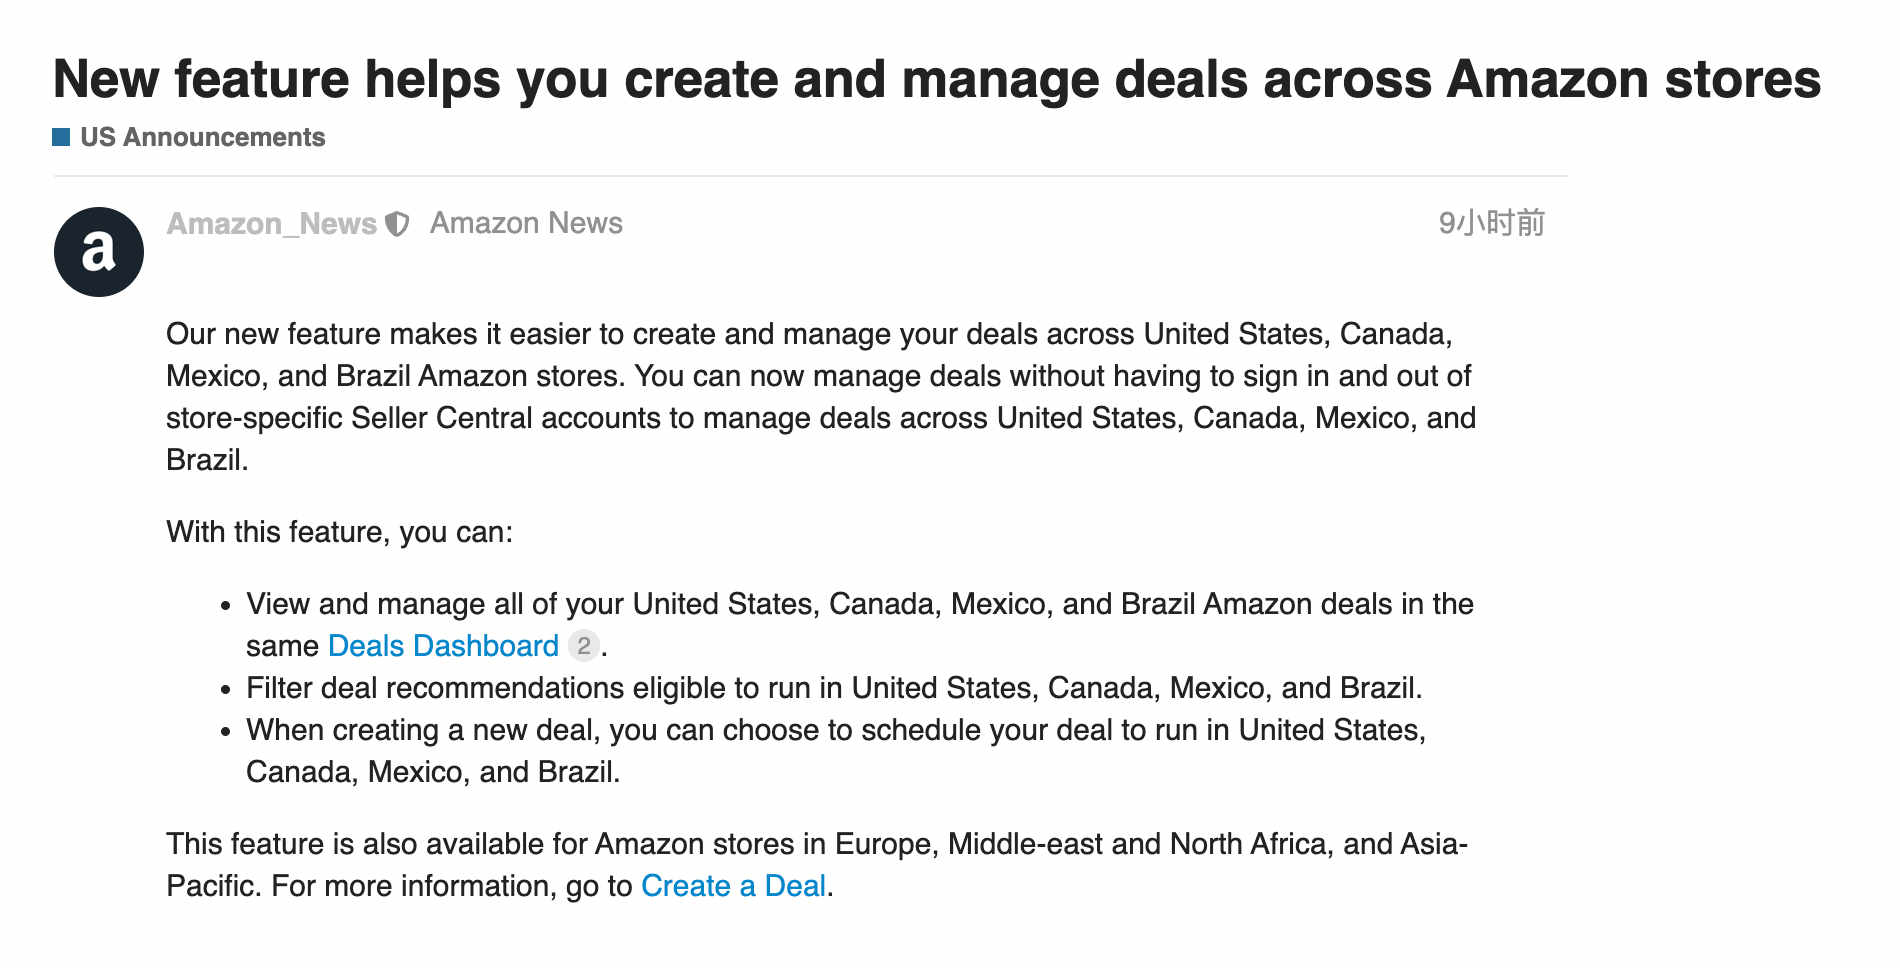Click the bullet dot before View and manage
This screenshot has height=968, width=1900.
[x=226, y=606]
